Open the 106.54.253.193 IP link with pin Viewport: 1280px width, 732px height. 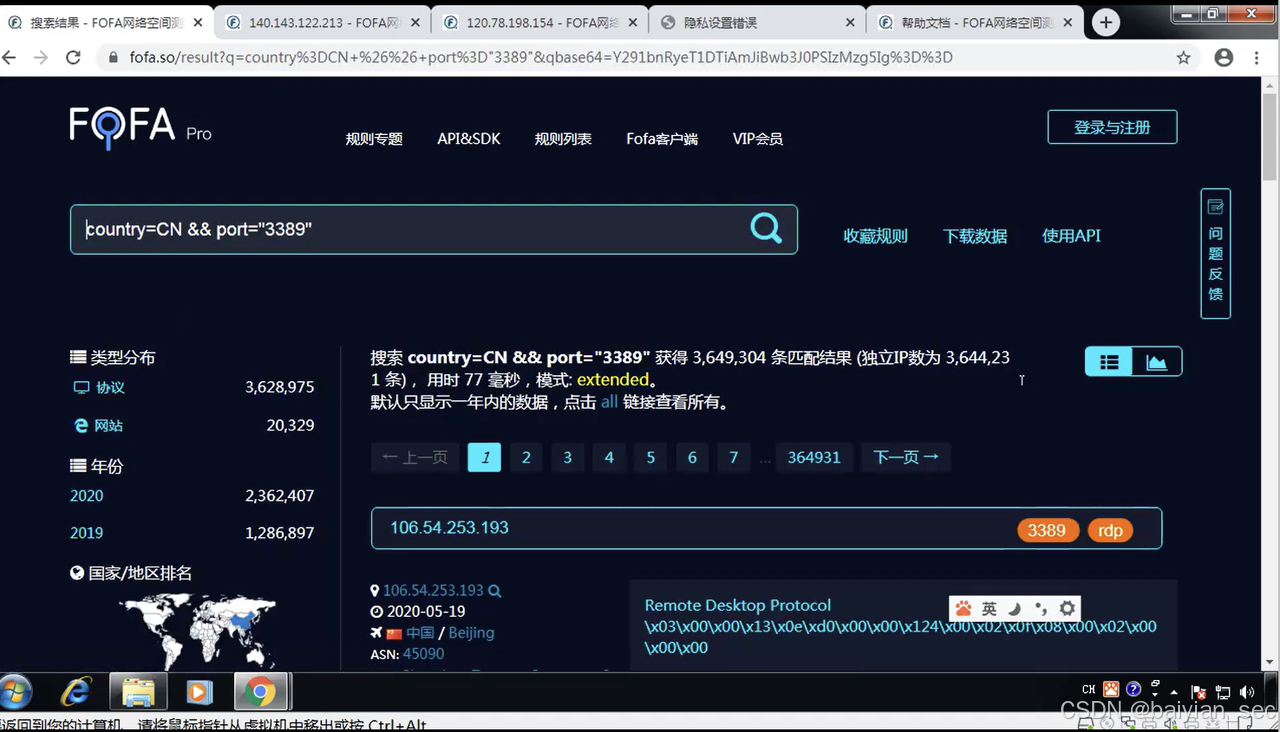(x=433, y=591)
